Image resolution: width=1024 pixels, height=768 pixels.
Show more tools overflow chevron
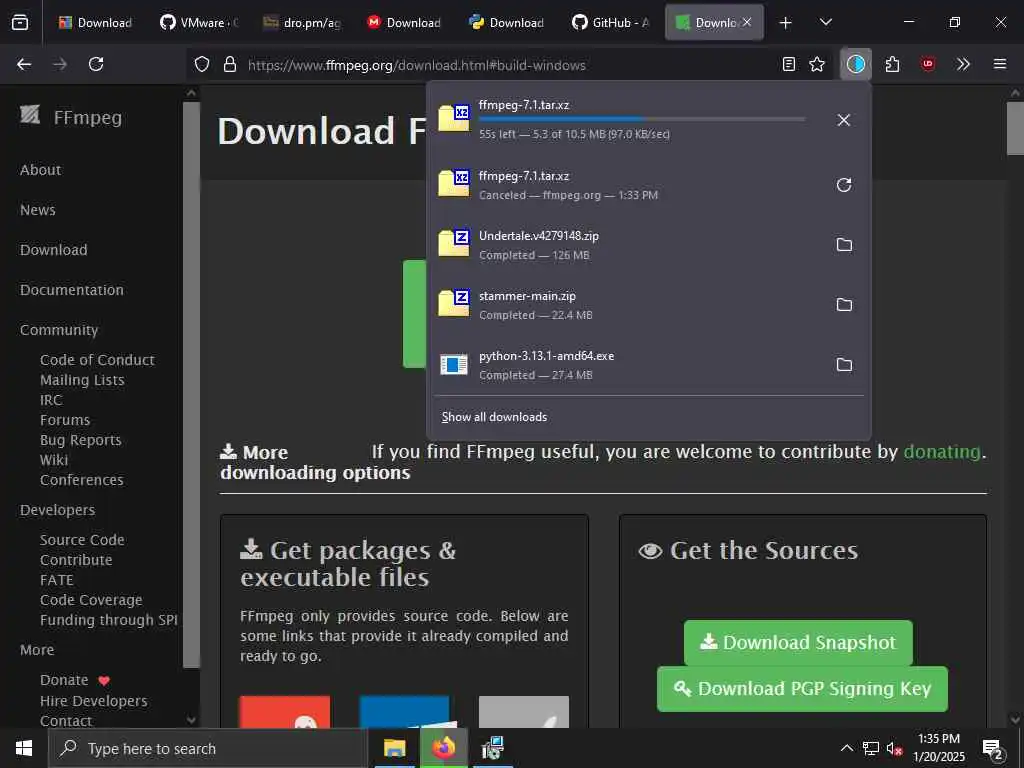point(963,64)
